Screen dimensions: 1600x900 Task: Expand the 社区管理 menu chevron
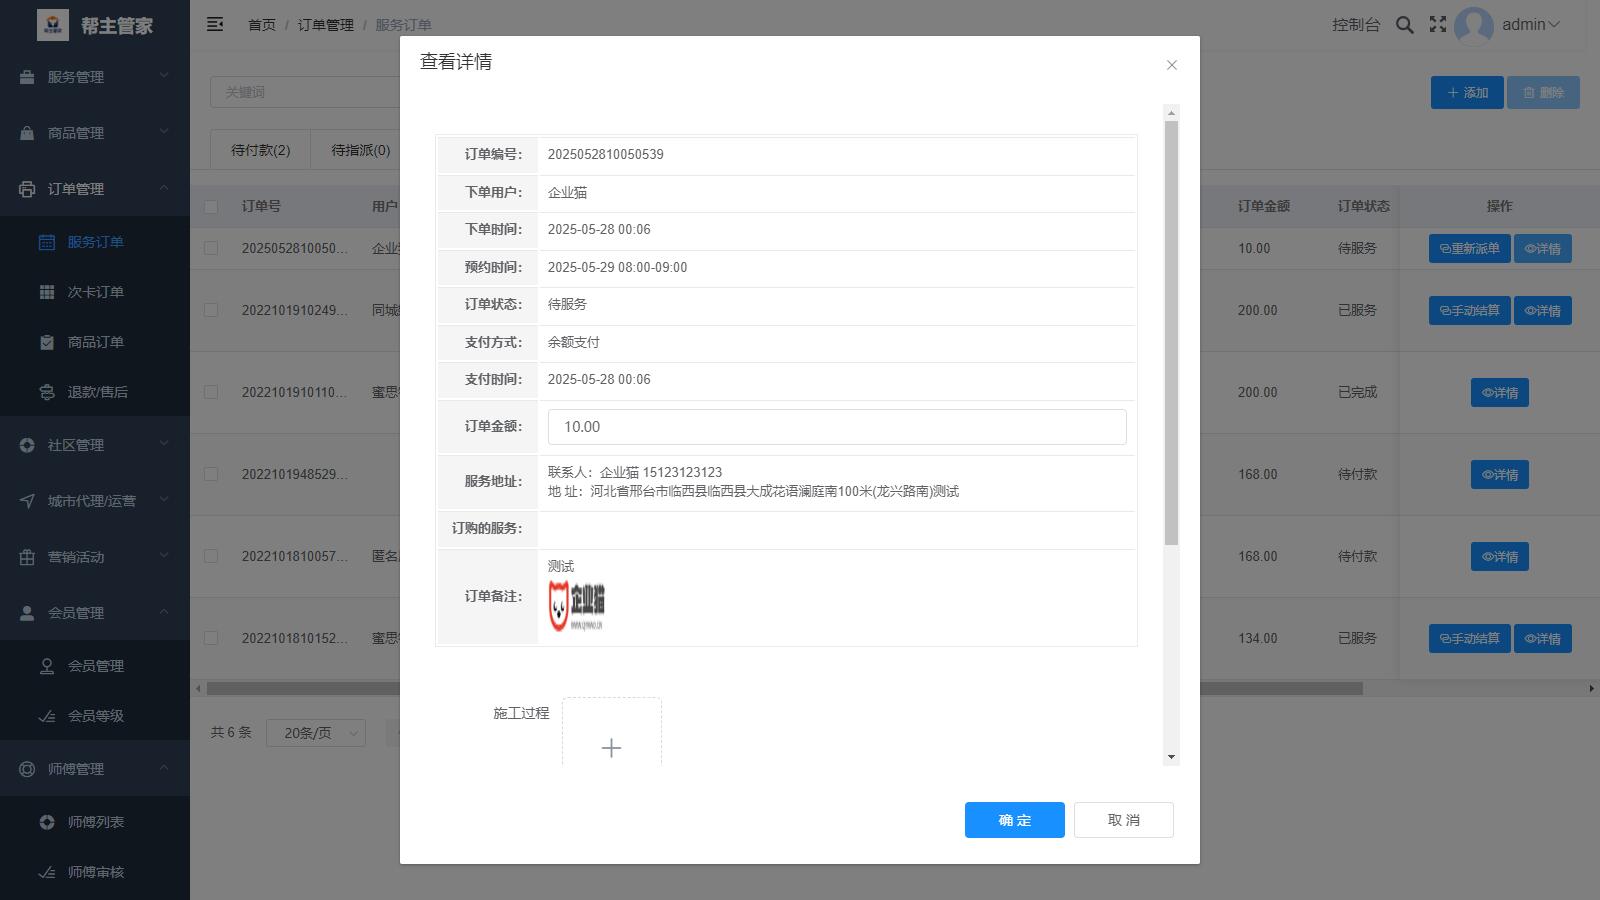[x=164, y=444]
